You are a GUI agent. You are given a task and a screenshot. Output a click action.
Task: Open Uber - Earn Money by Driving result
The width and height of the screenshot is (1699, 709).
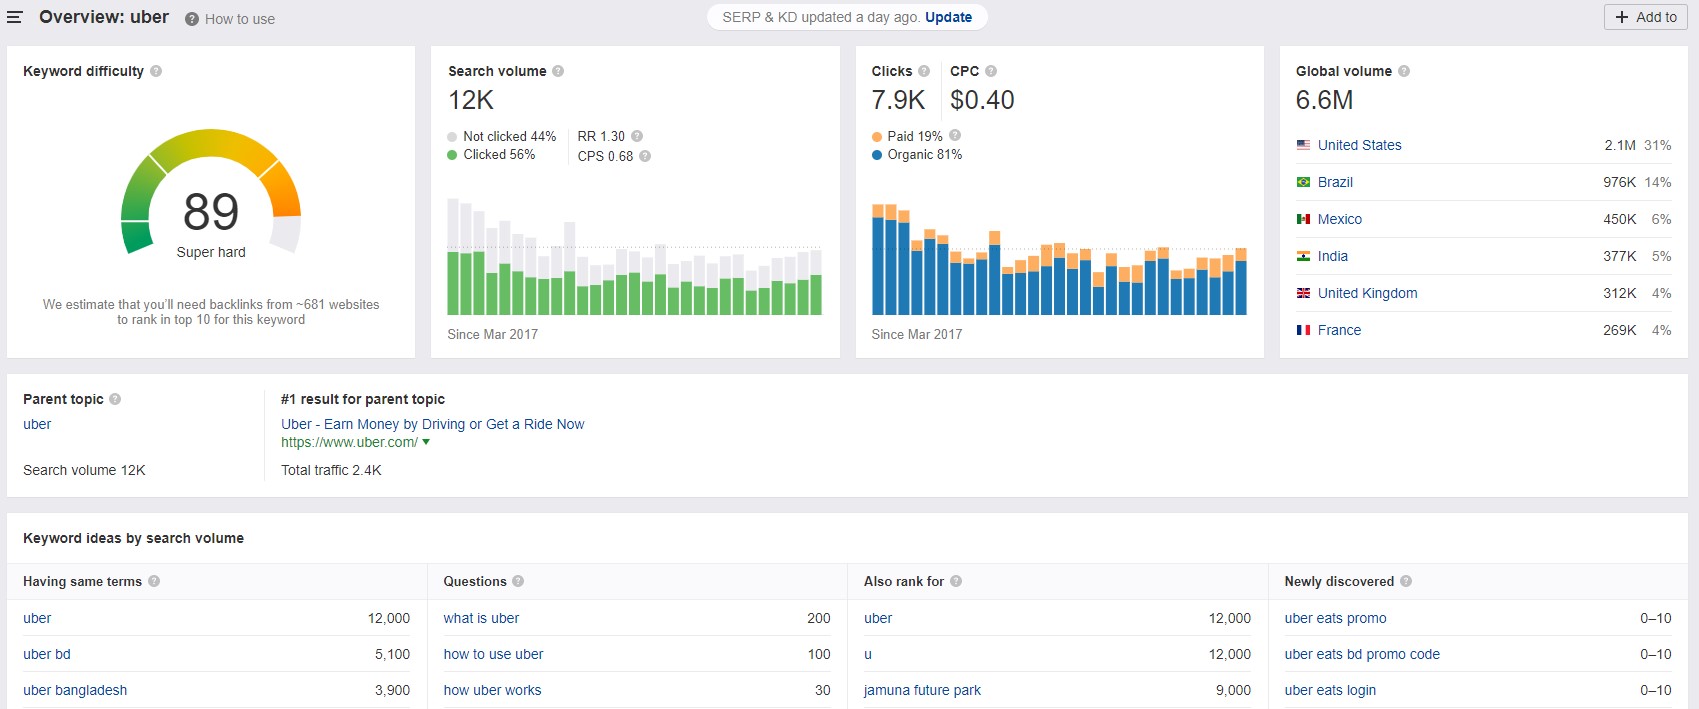pyautogui.click(x=433, y=424)
